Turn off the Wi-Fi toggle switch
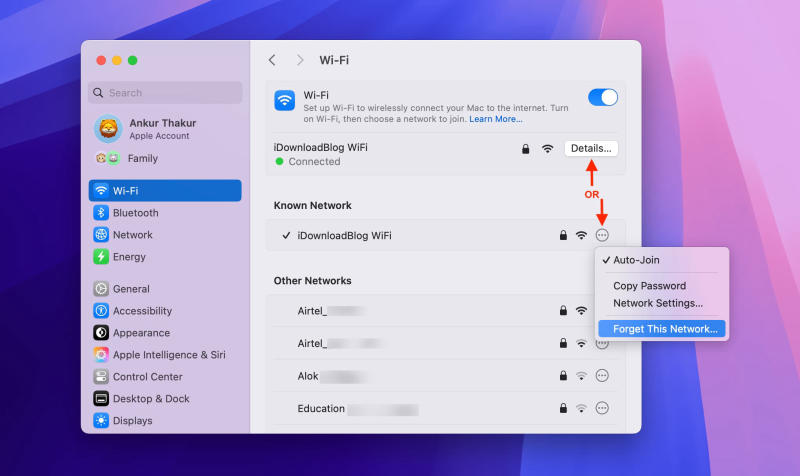800x476 pixels. coord(602,97)
